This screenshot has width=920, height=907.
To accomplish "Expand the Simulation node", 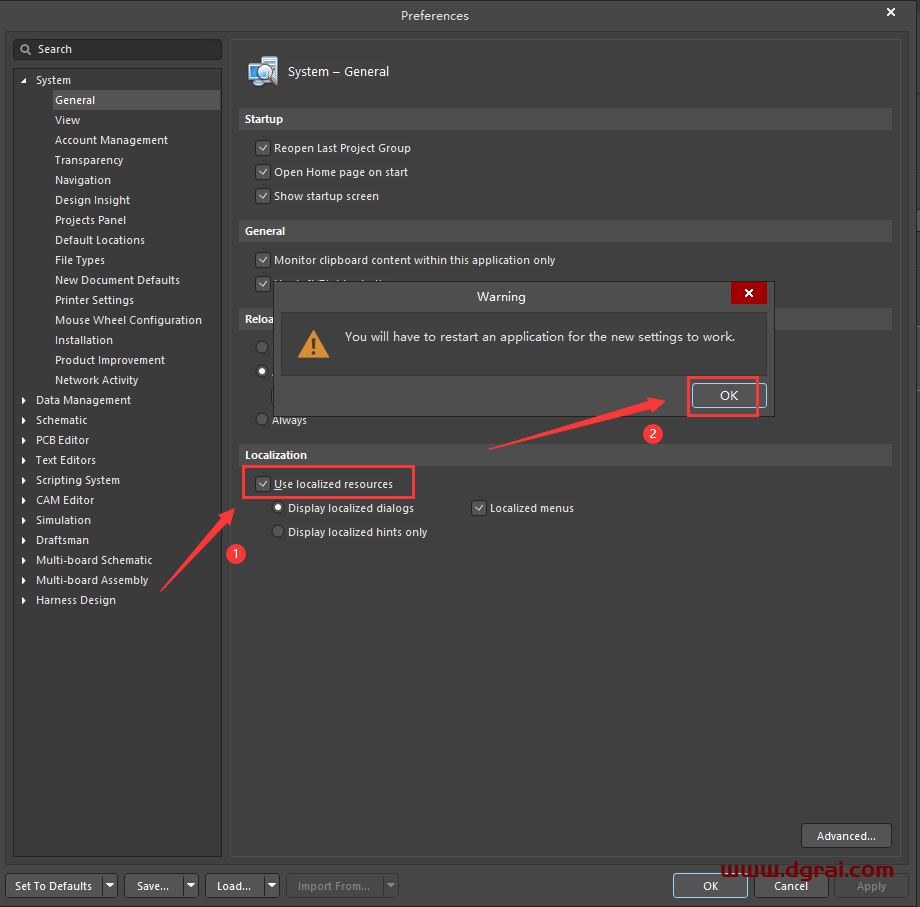I will pyautogui.click(x=23, y=520).
